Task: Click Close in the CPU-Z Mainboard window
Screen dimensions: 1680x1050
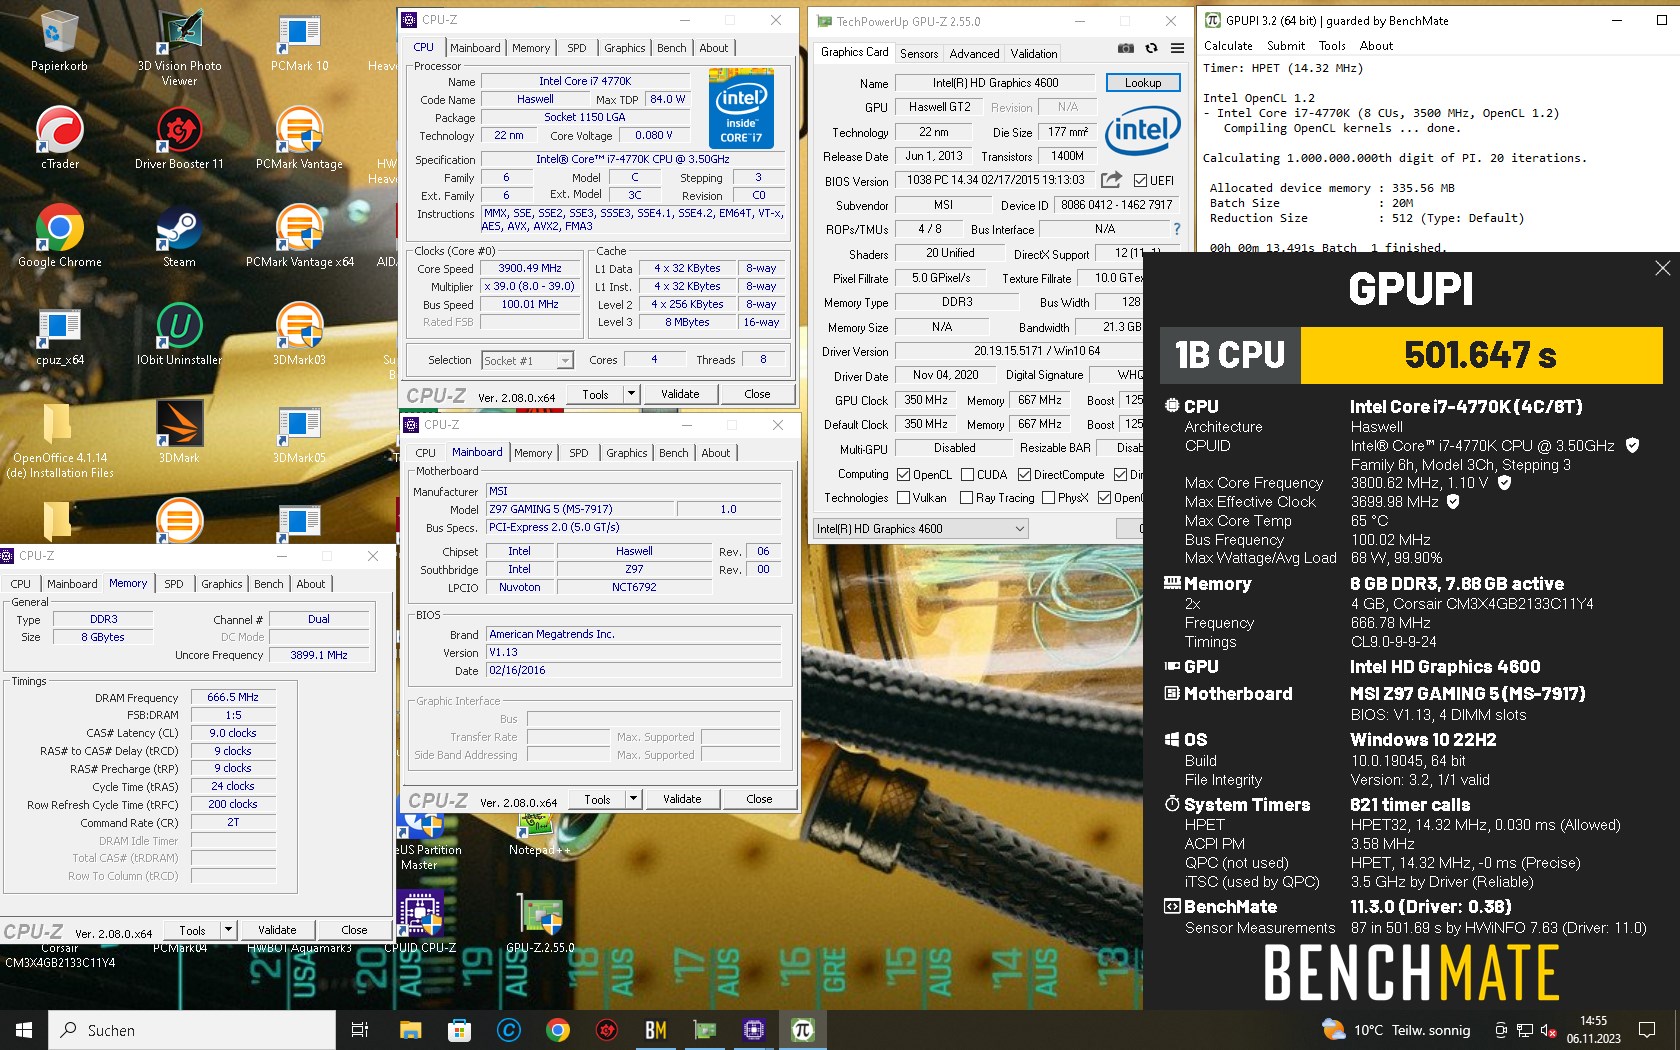Action: pos(759,799)
